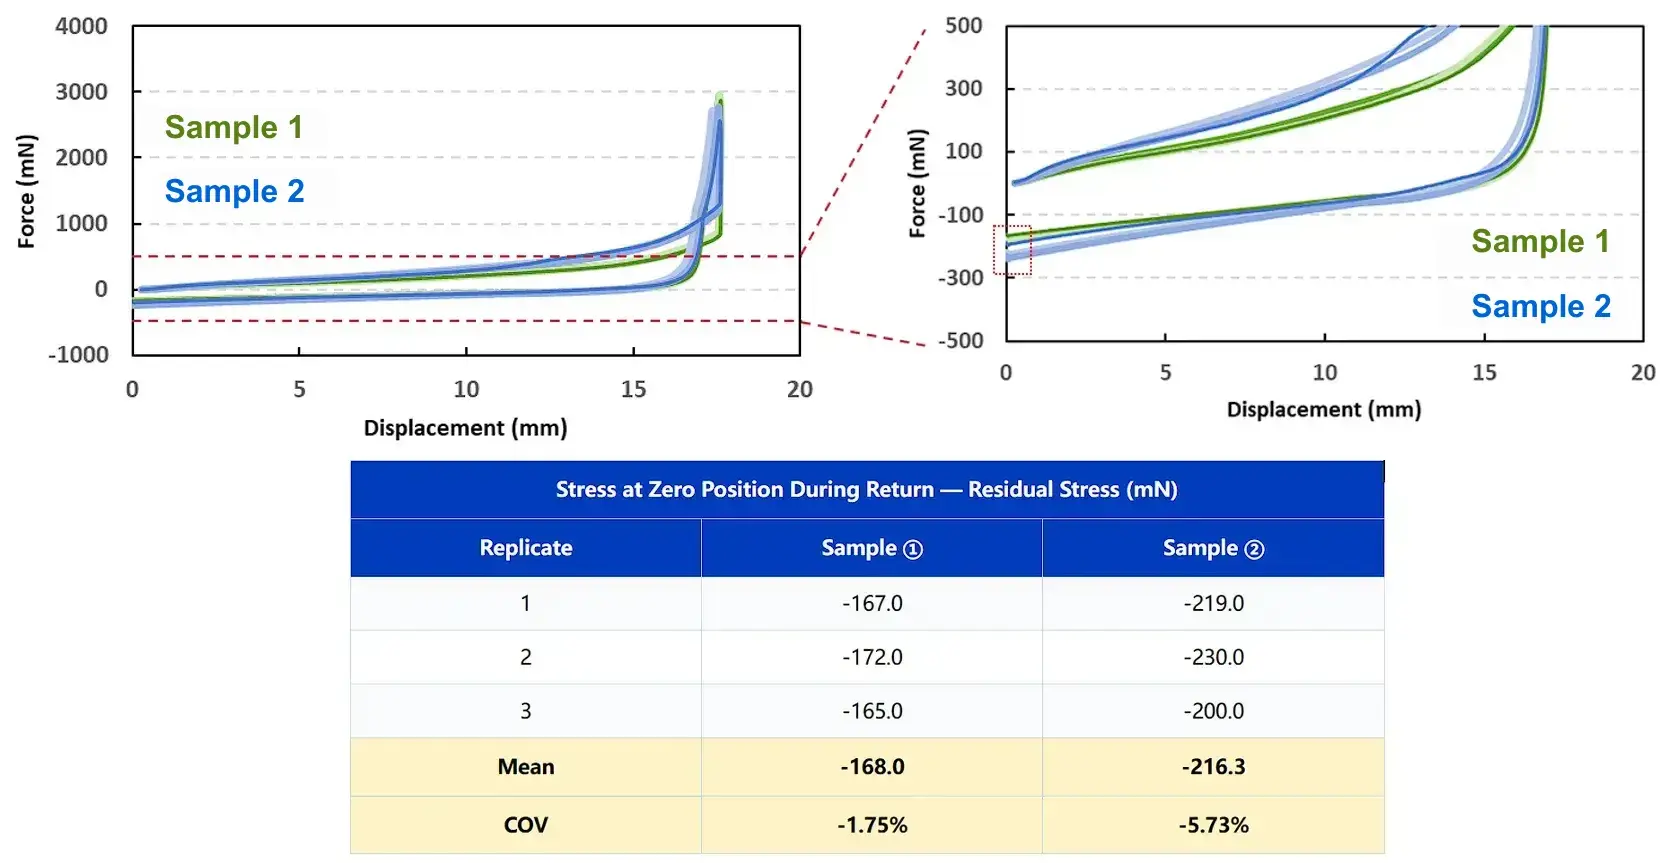Select the 'Sample ①' column header
The height and width of the screenshot is (863, 1674).
872,548
